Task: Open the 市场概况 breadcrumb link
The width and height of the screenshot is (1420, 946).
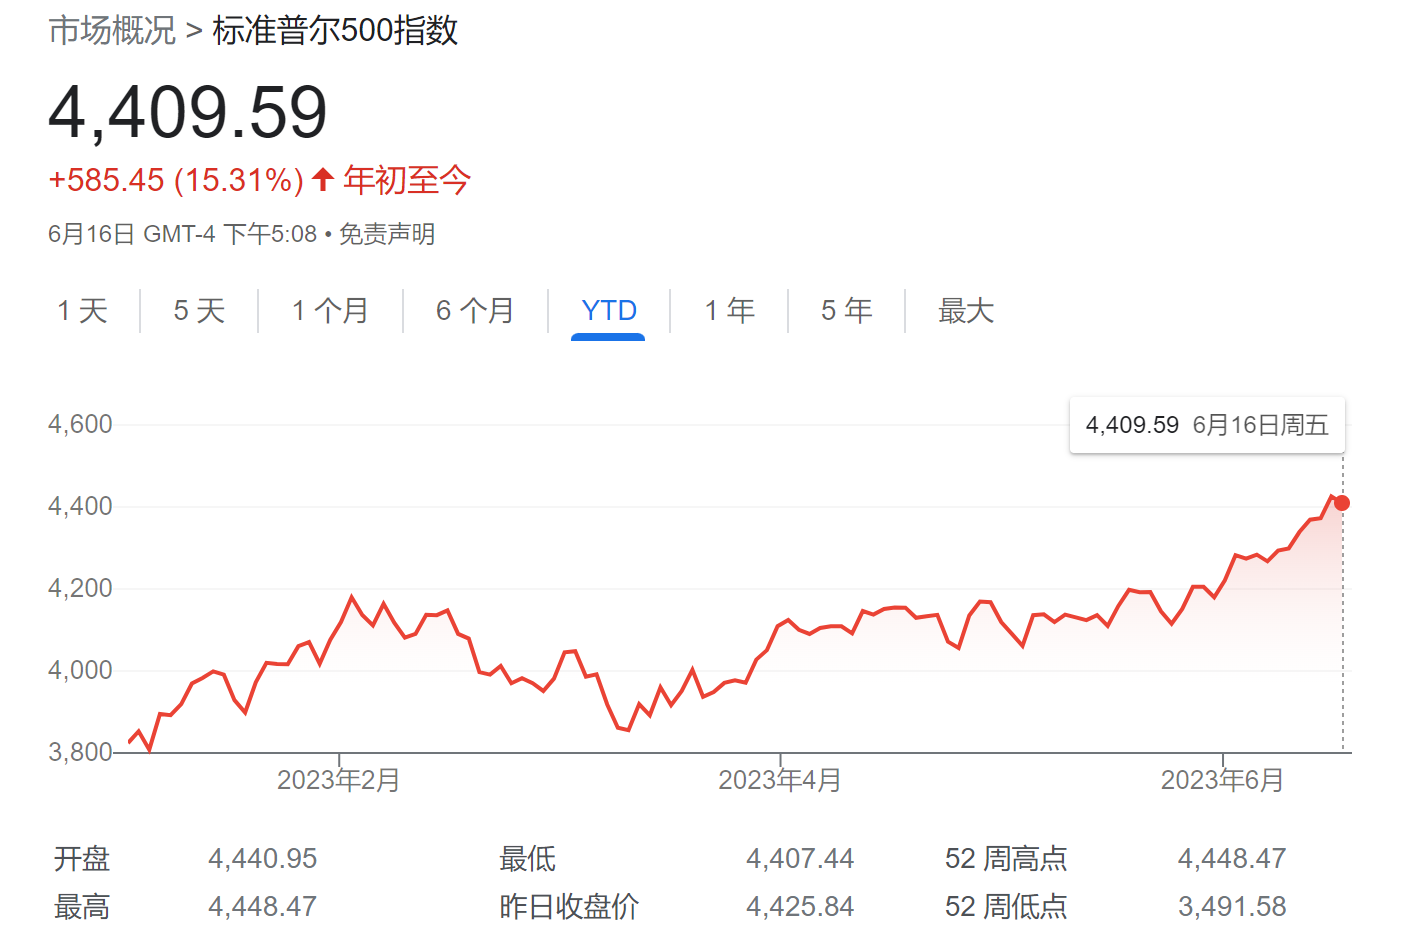Action: coord(112,30)
